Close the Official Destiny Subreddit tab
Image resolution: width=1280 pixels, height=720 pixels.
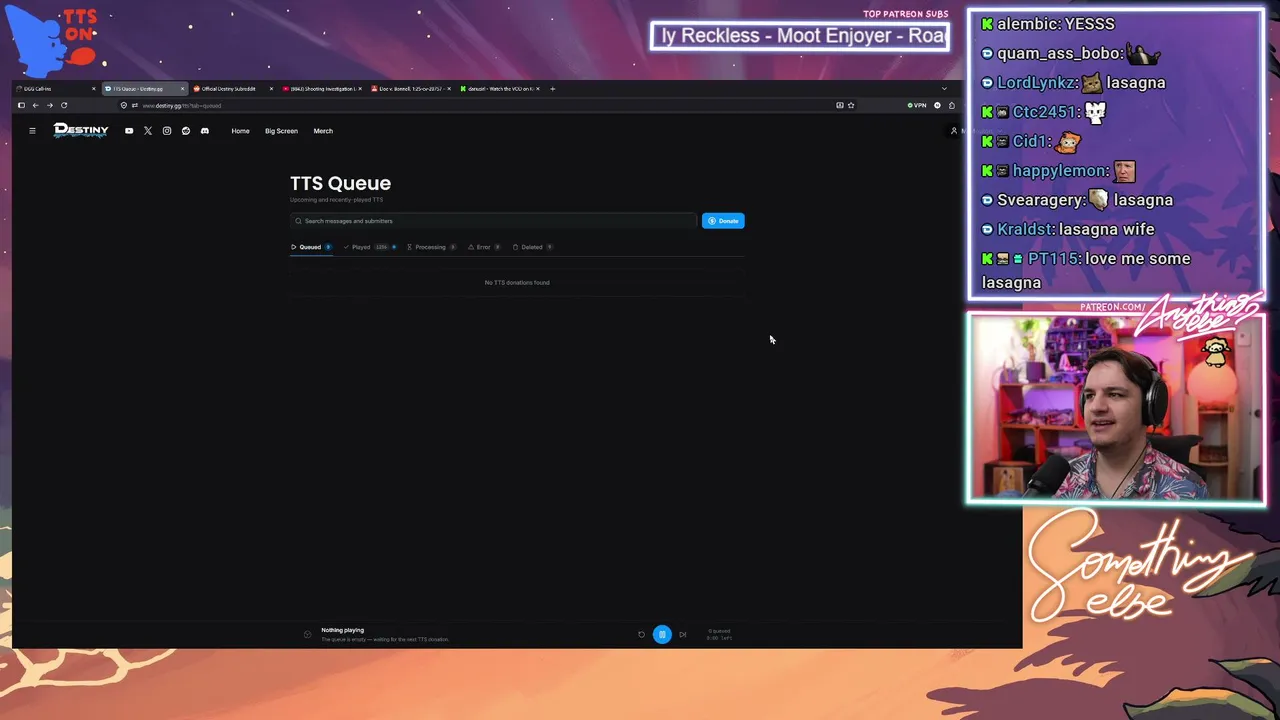(x=271, y=89)
